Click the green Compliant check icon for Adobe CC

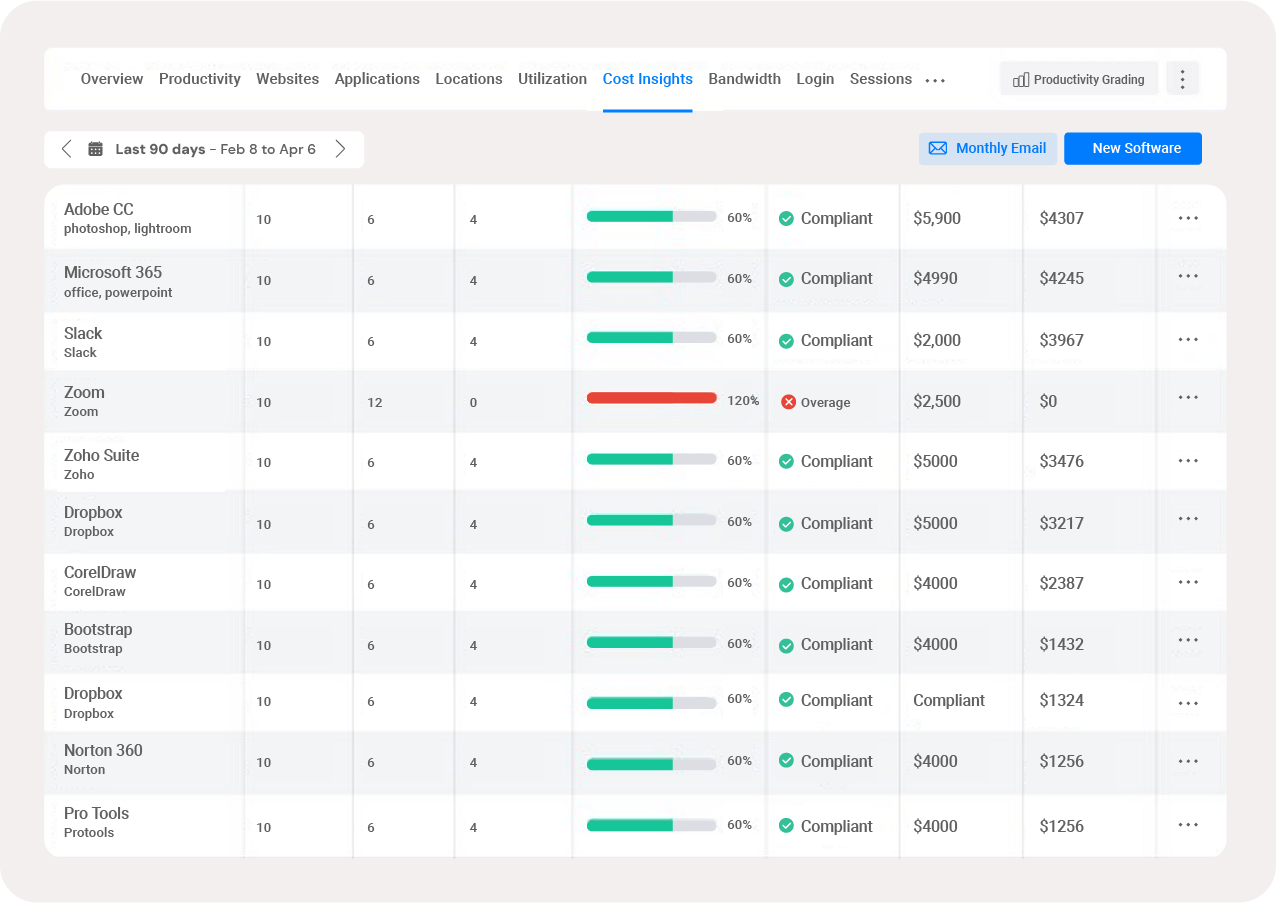coord(786,218)
